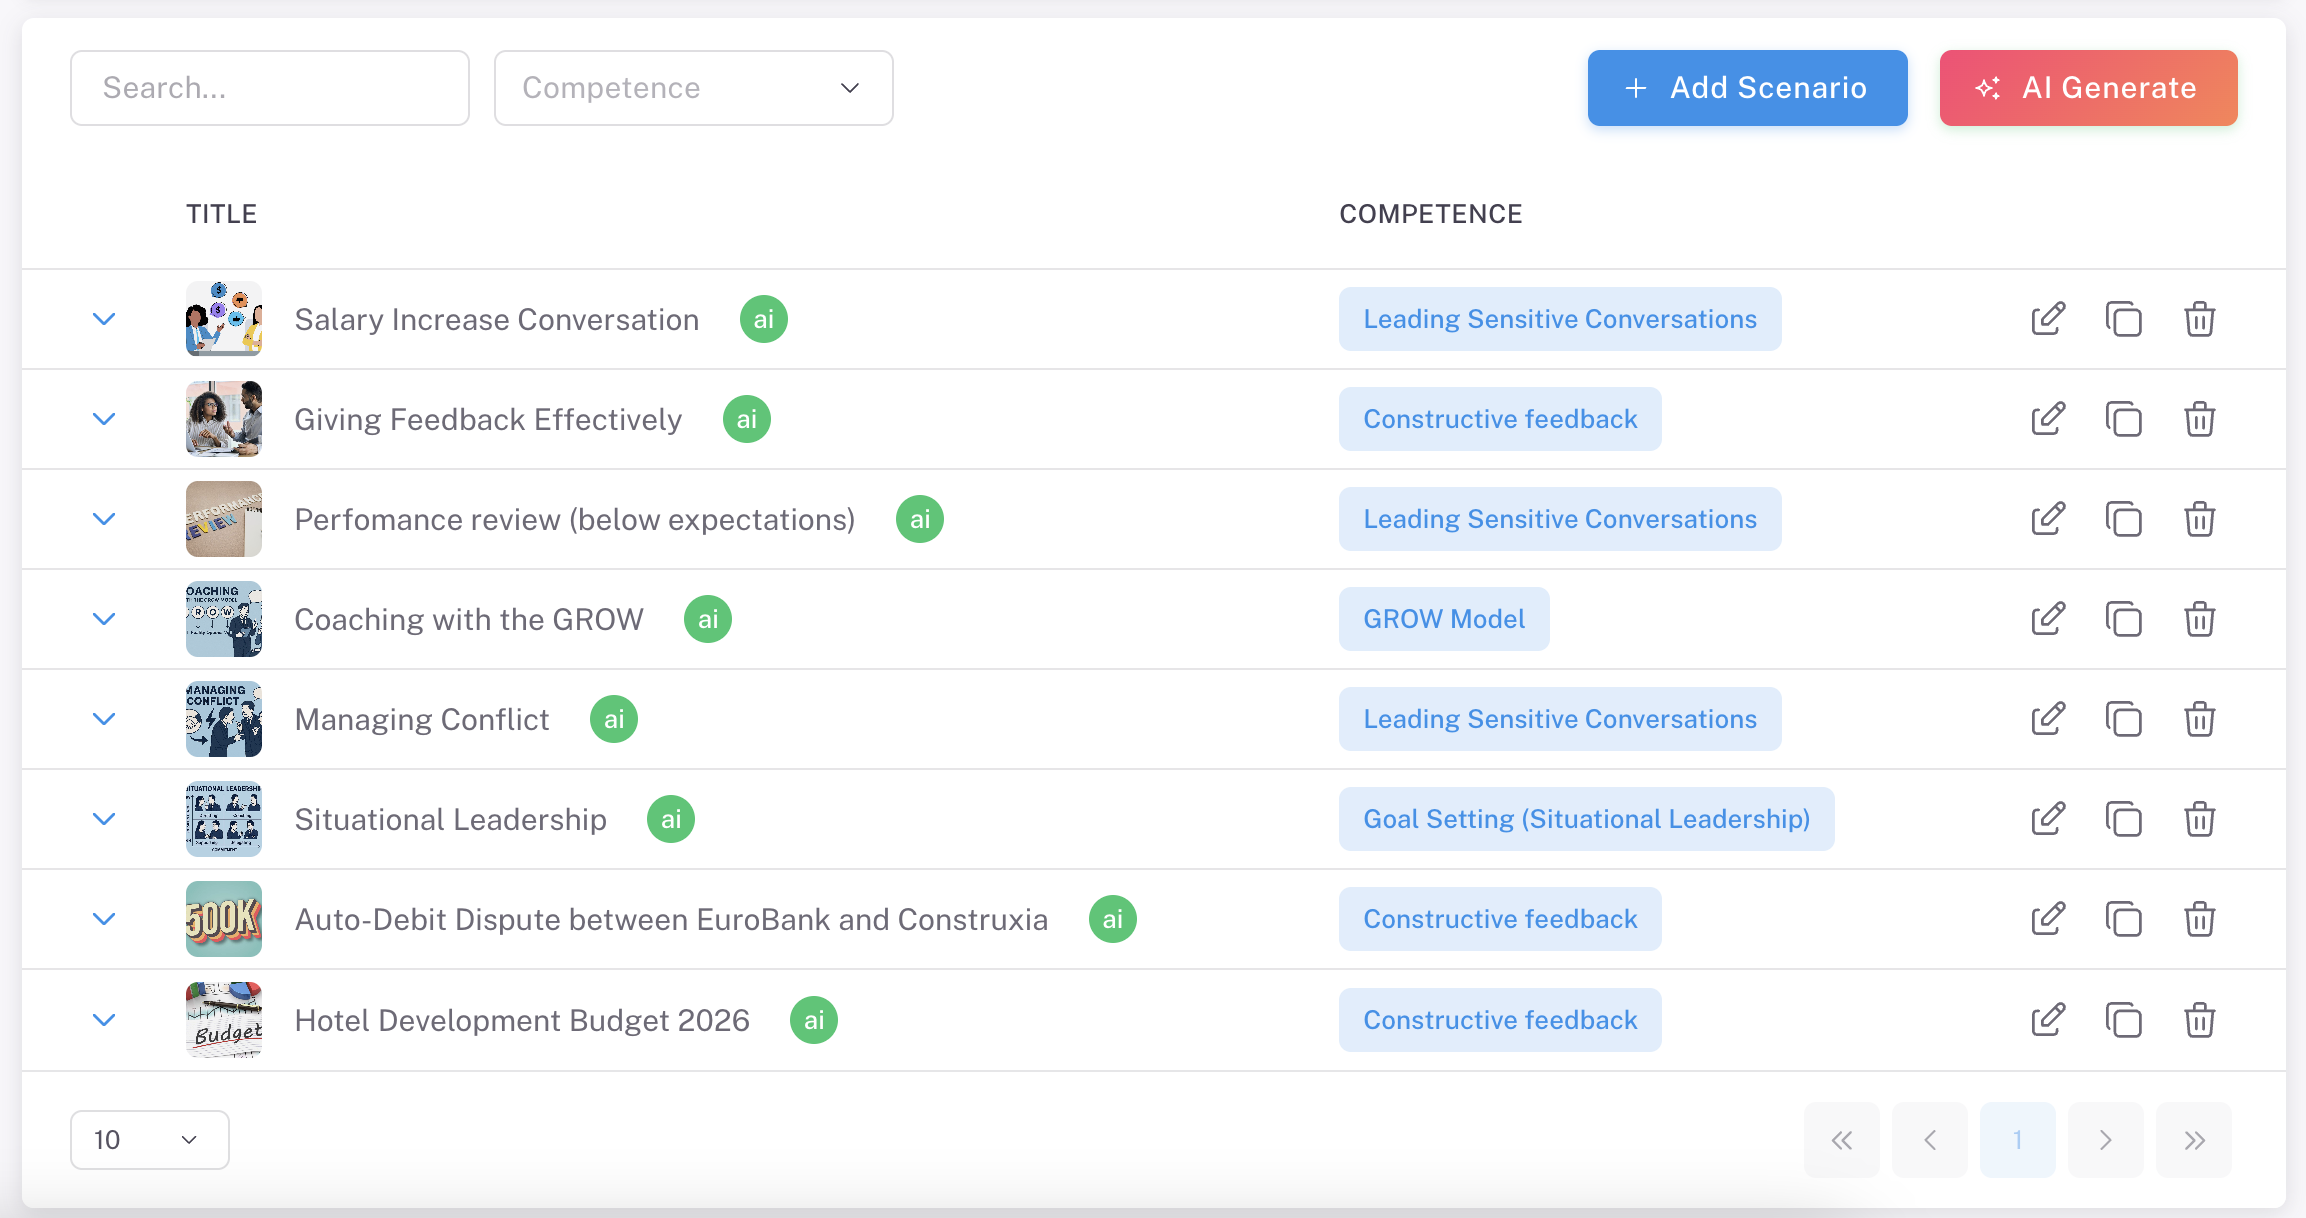Image resolution: width=2306 pixels, height=1218 pixels.
Task: Go to pagination page 1
Action: [2017, 1140]
